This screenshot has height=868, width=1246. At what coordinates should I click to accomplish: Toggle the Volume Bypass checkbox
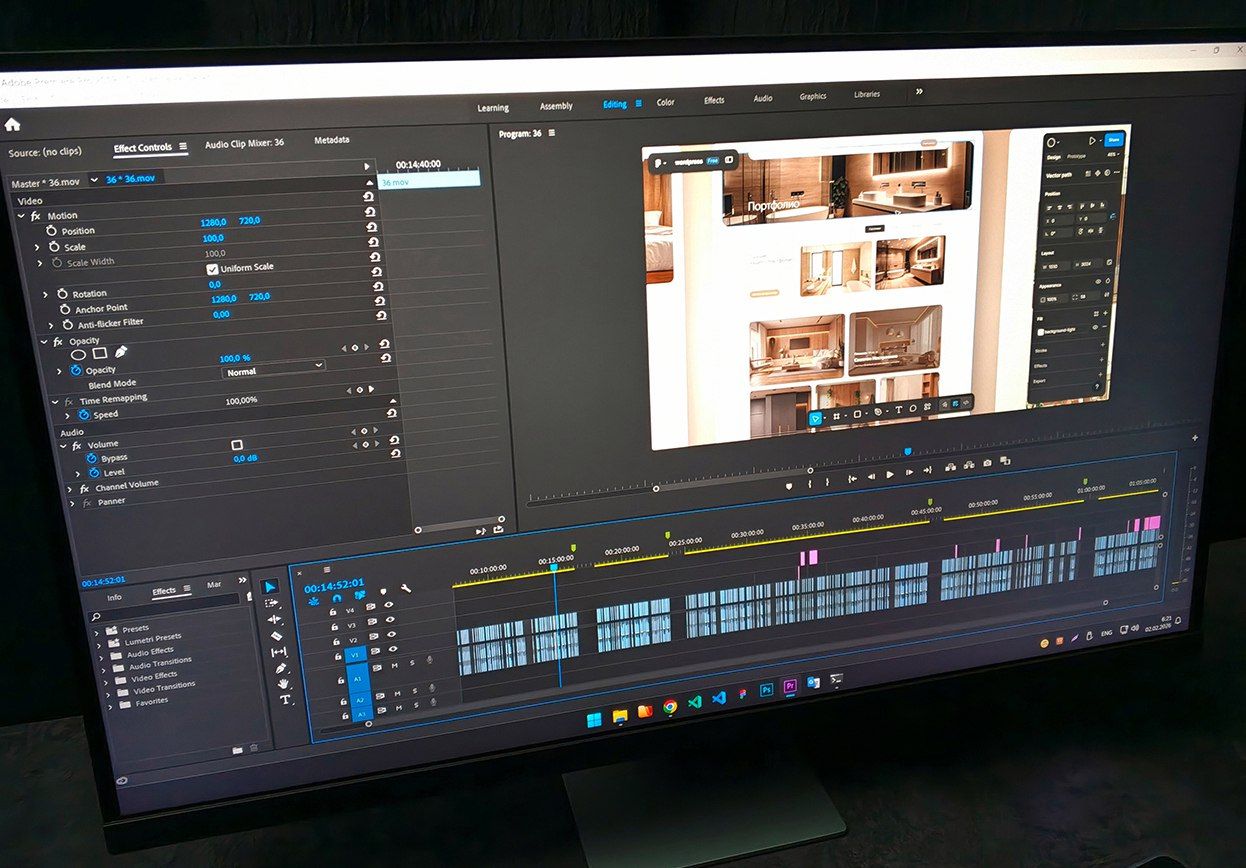[x=237, y=445]
